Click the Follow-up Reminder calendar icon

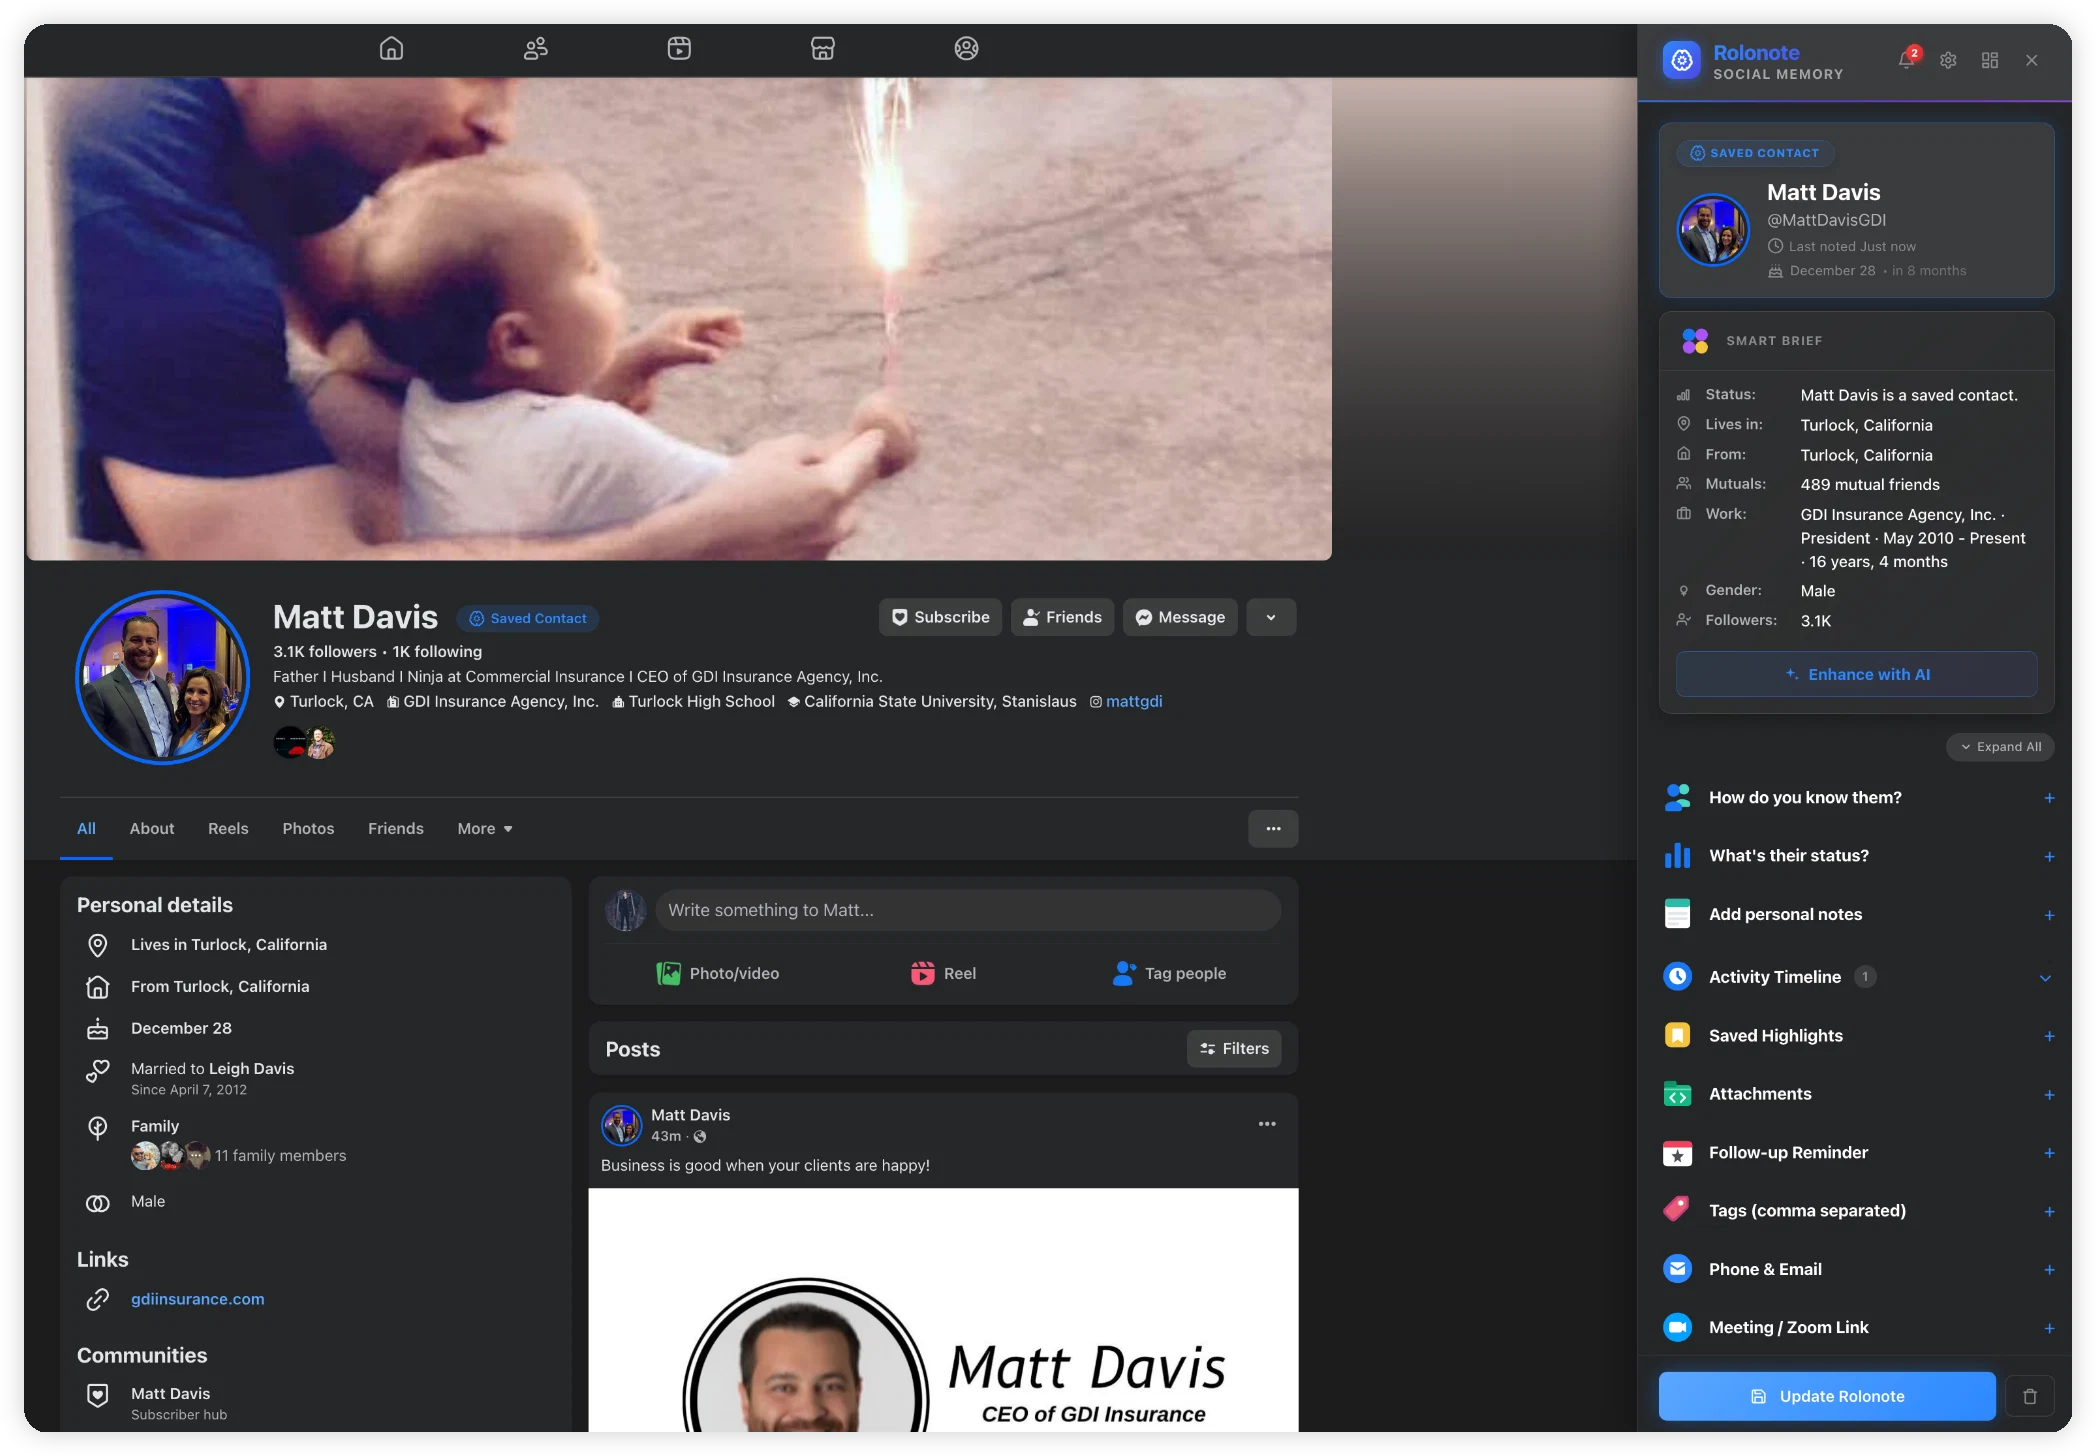click(1677, 1152)
